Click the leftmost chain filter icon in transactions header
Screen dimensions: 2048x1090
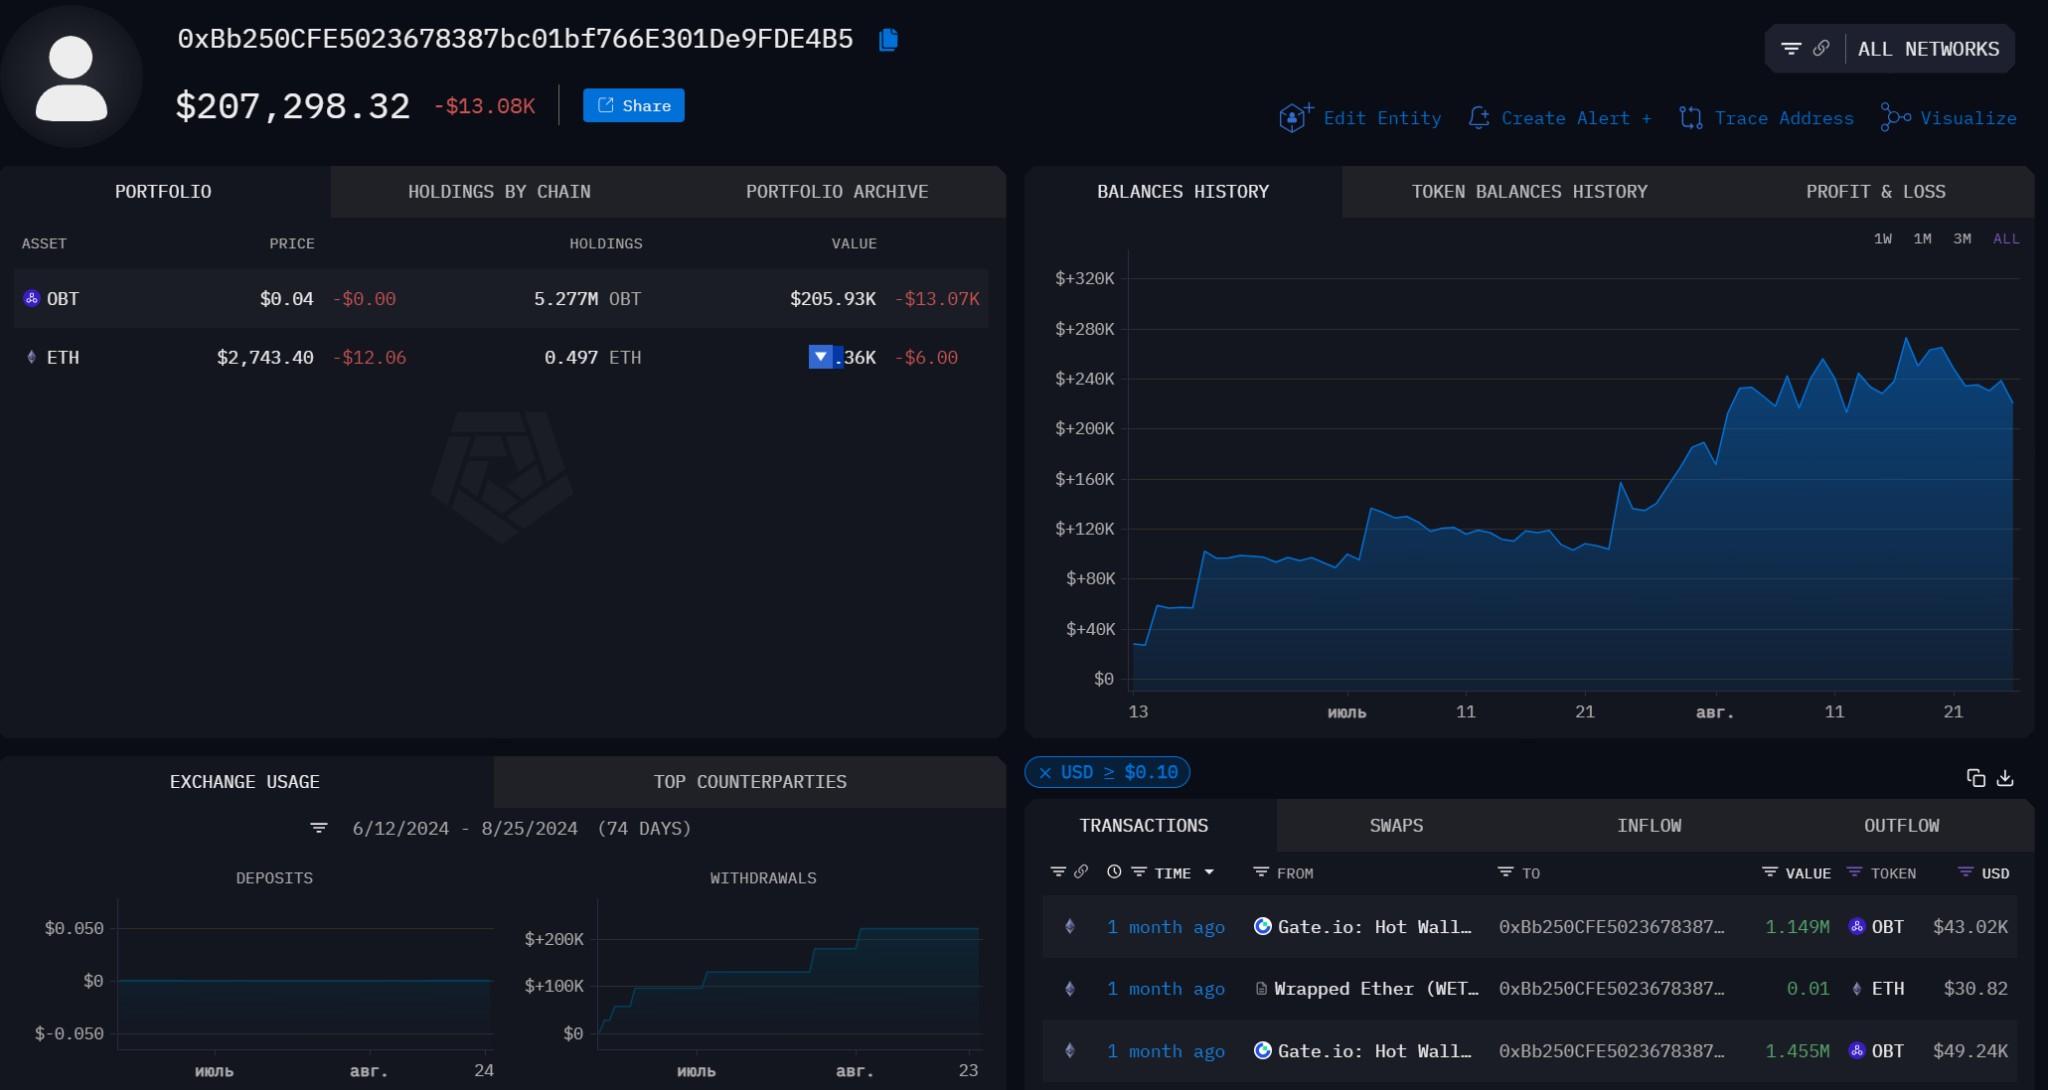pos(1058,872)
